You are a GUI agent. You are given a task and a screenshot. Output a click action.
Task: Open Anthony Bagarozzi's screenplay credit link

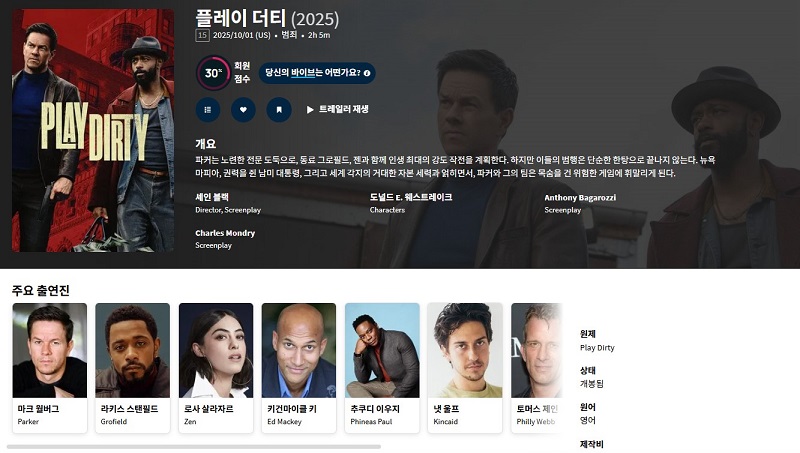coord(580,197)
